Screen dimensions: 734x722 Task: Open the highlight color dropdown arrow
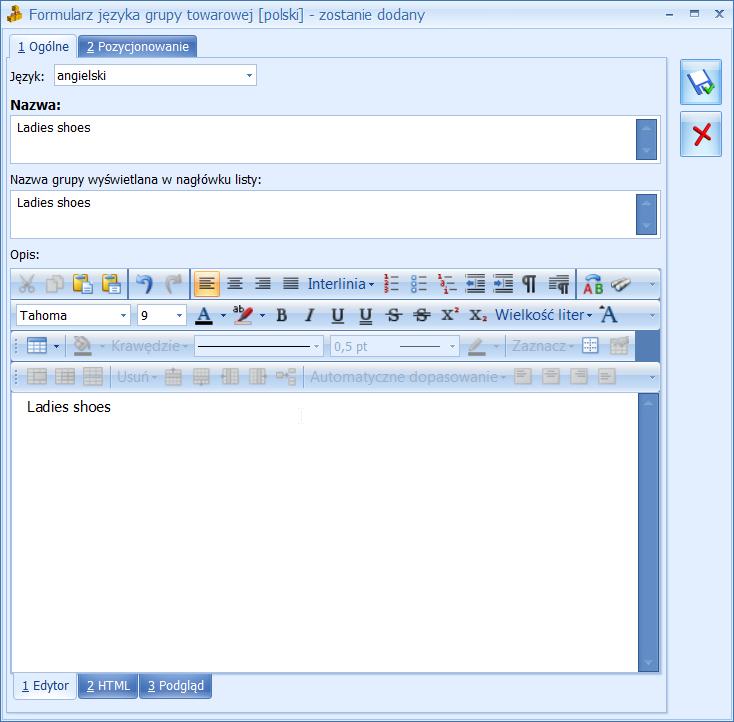click(262, 315)
